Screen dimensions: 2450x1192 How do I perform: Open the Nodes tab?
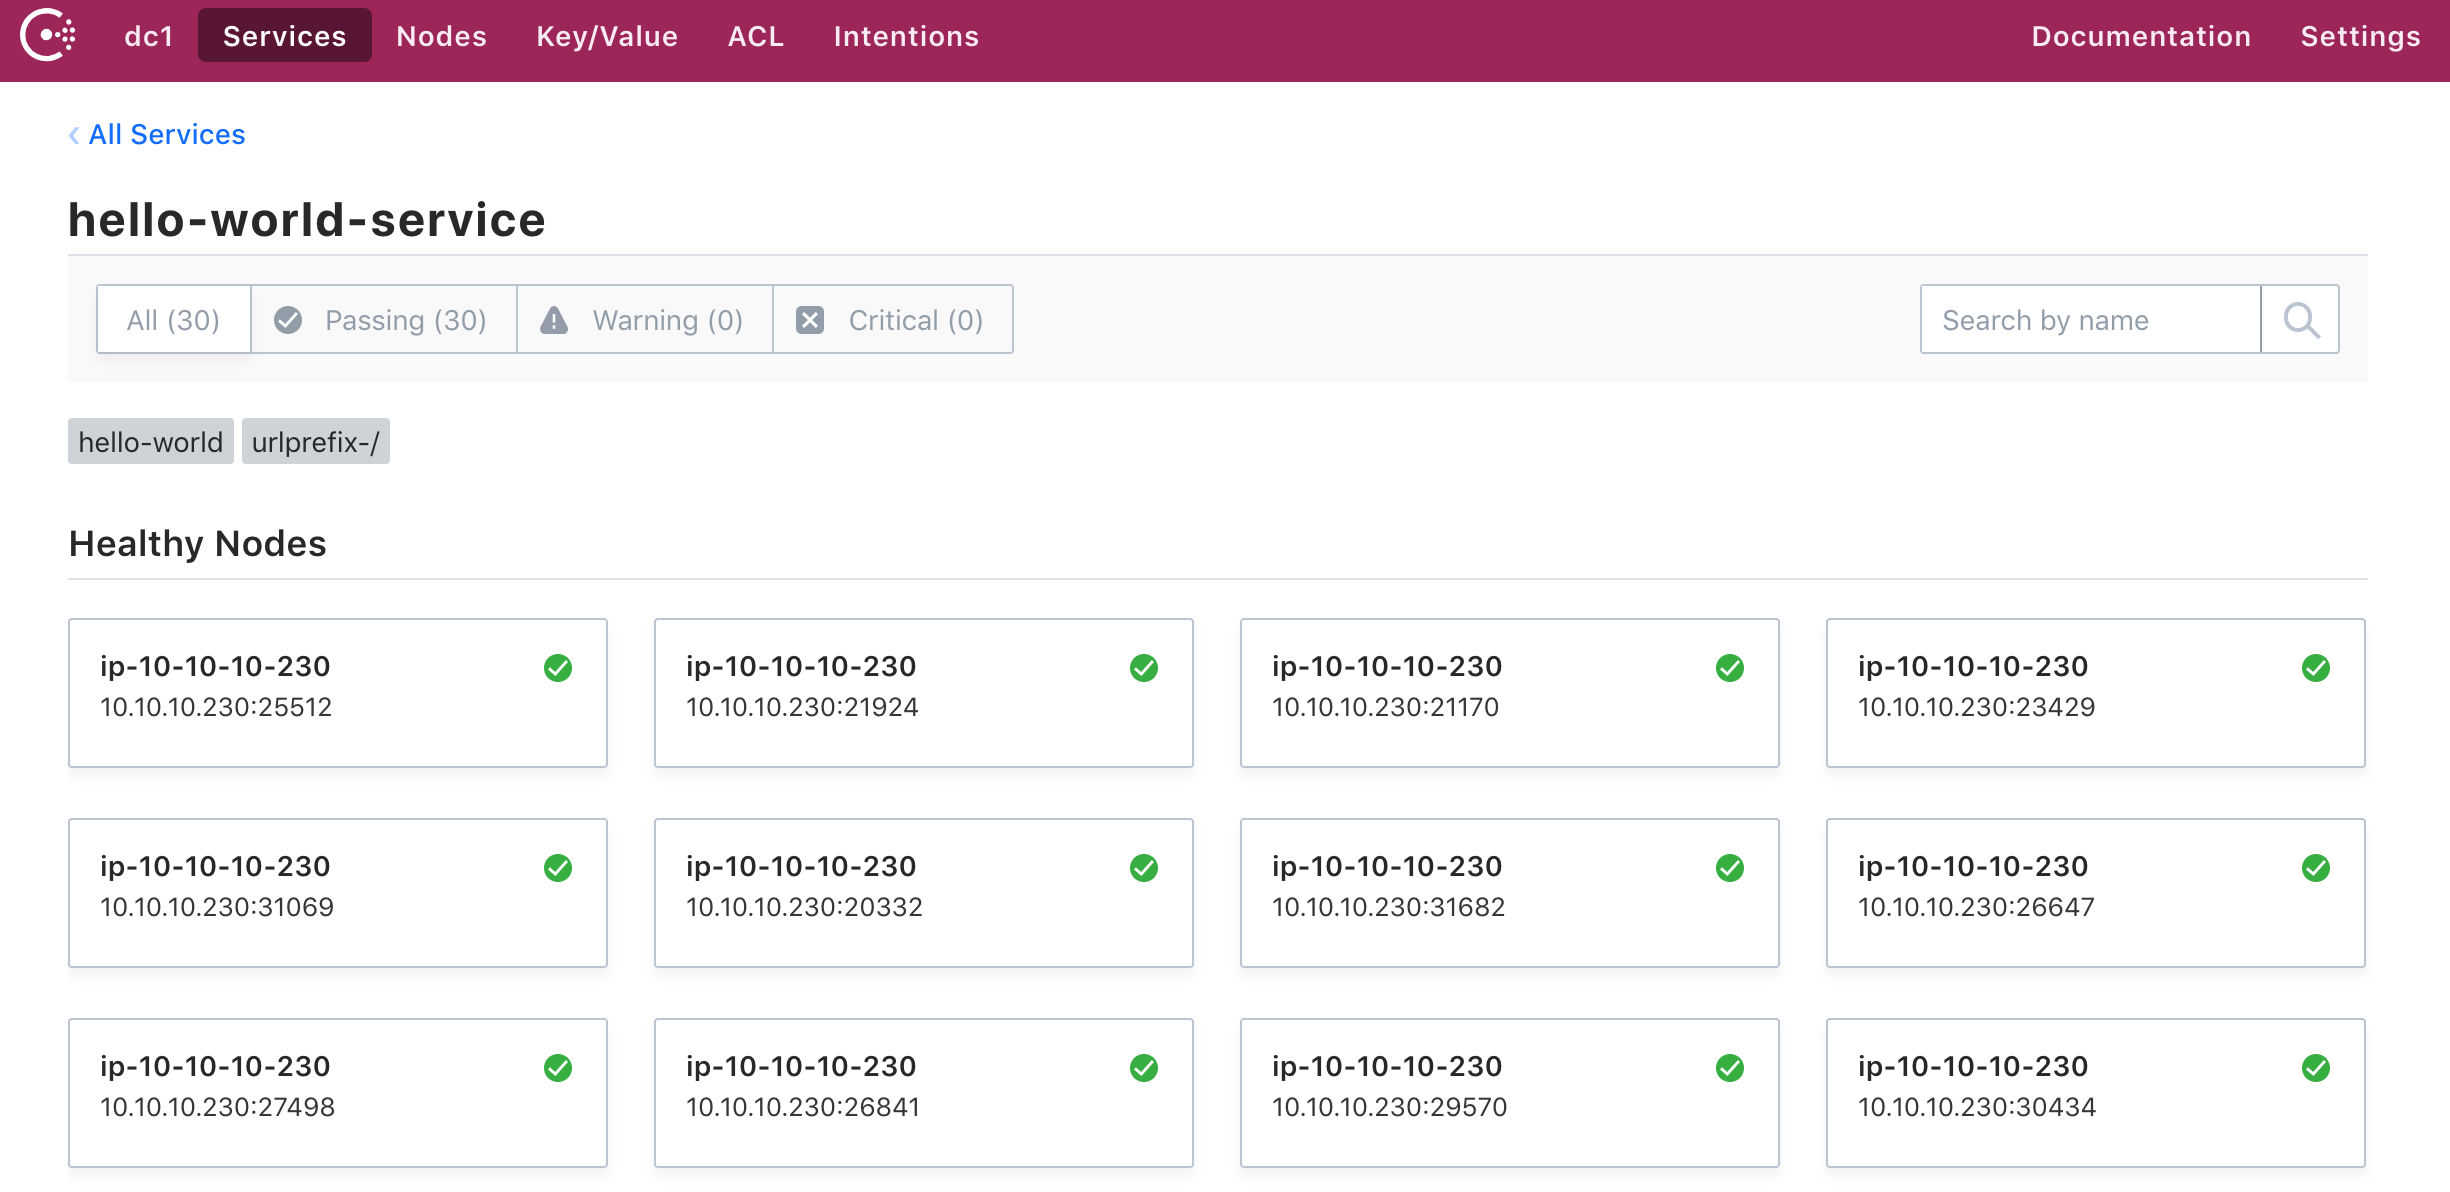coord(441,36)
